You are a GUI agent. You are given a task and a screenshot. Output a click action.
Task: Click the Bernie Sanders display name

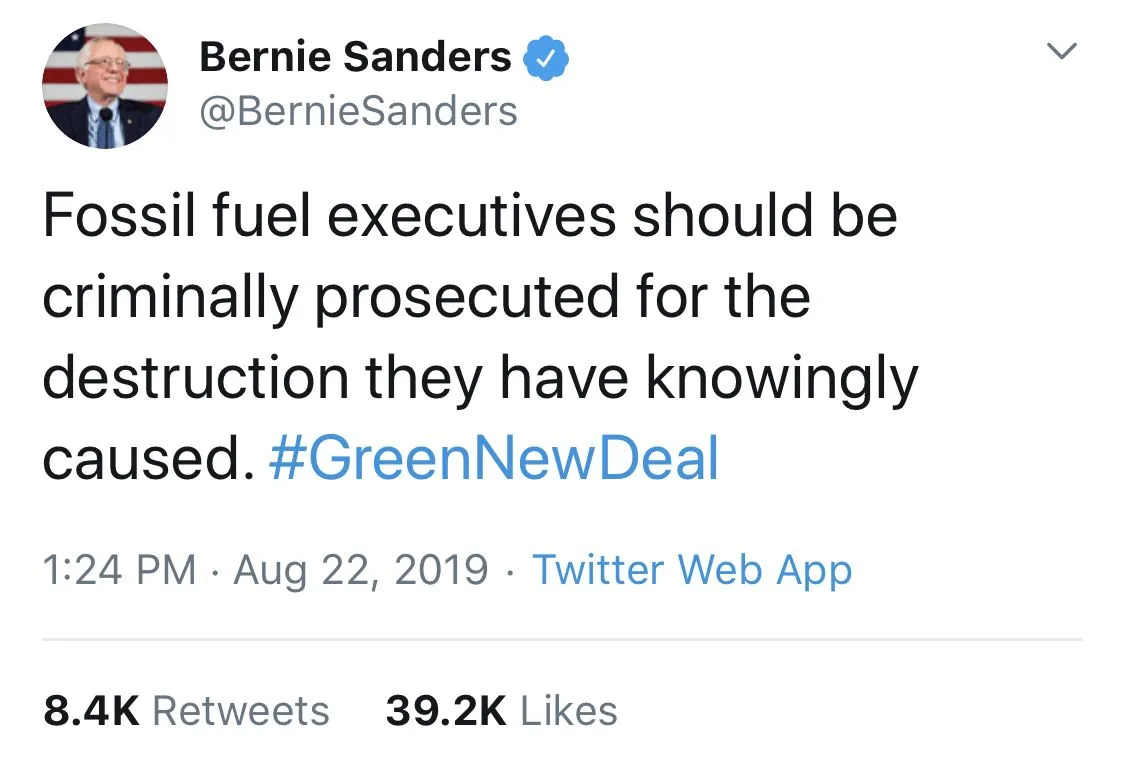pyautogui.click(x=355, y=58)
